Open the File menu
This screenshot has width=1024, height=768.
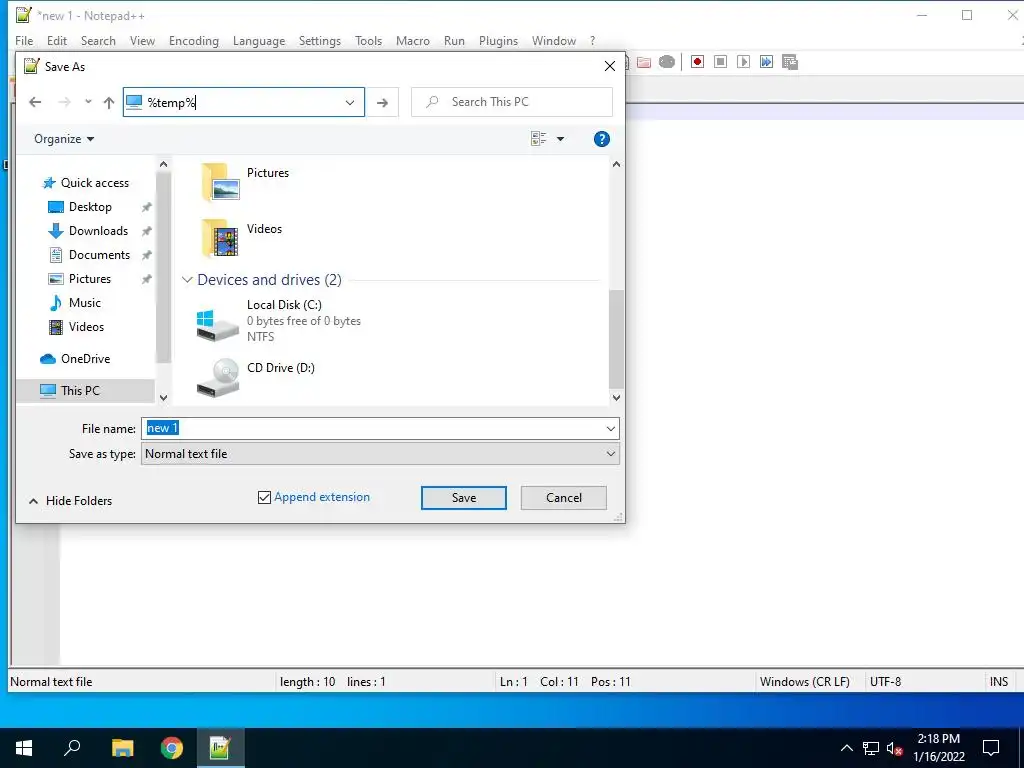point(24,40)
